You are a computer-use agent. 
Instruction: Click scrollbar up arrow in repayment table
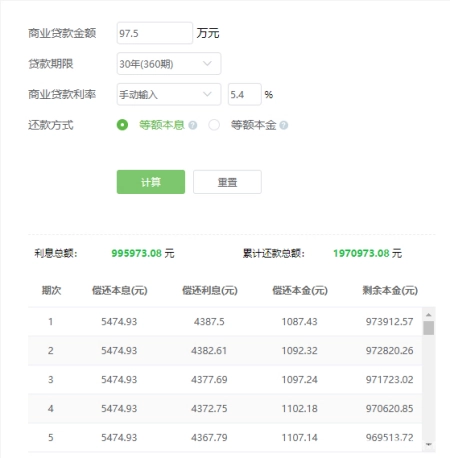click(429, 315)
